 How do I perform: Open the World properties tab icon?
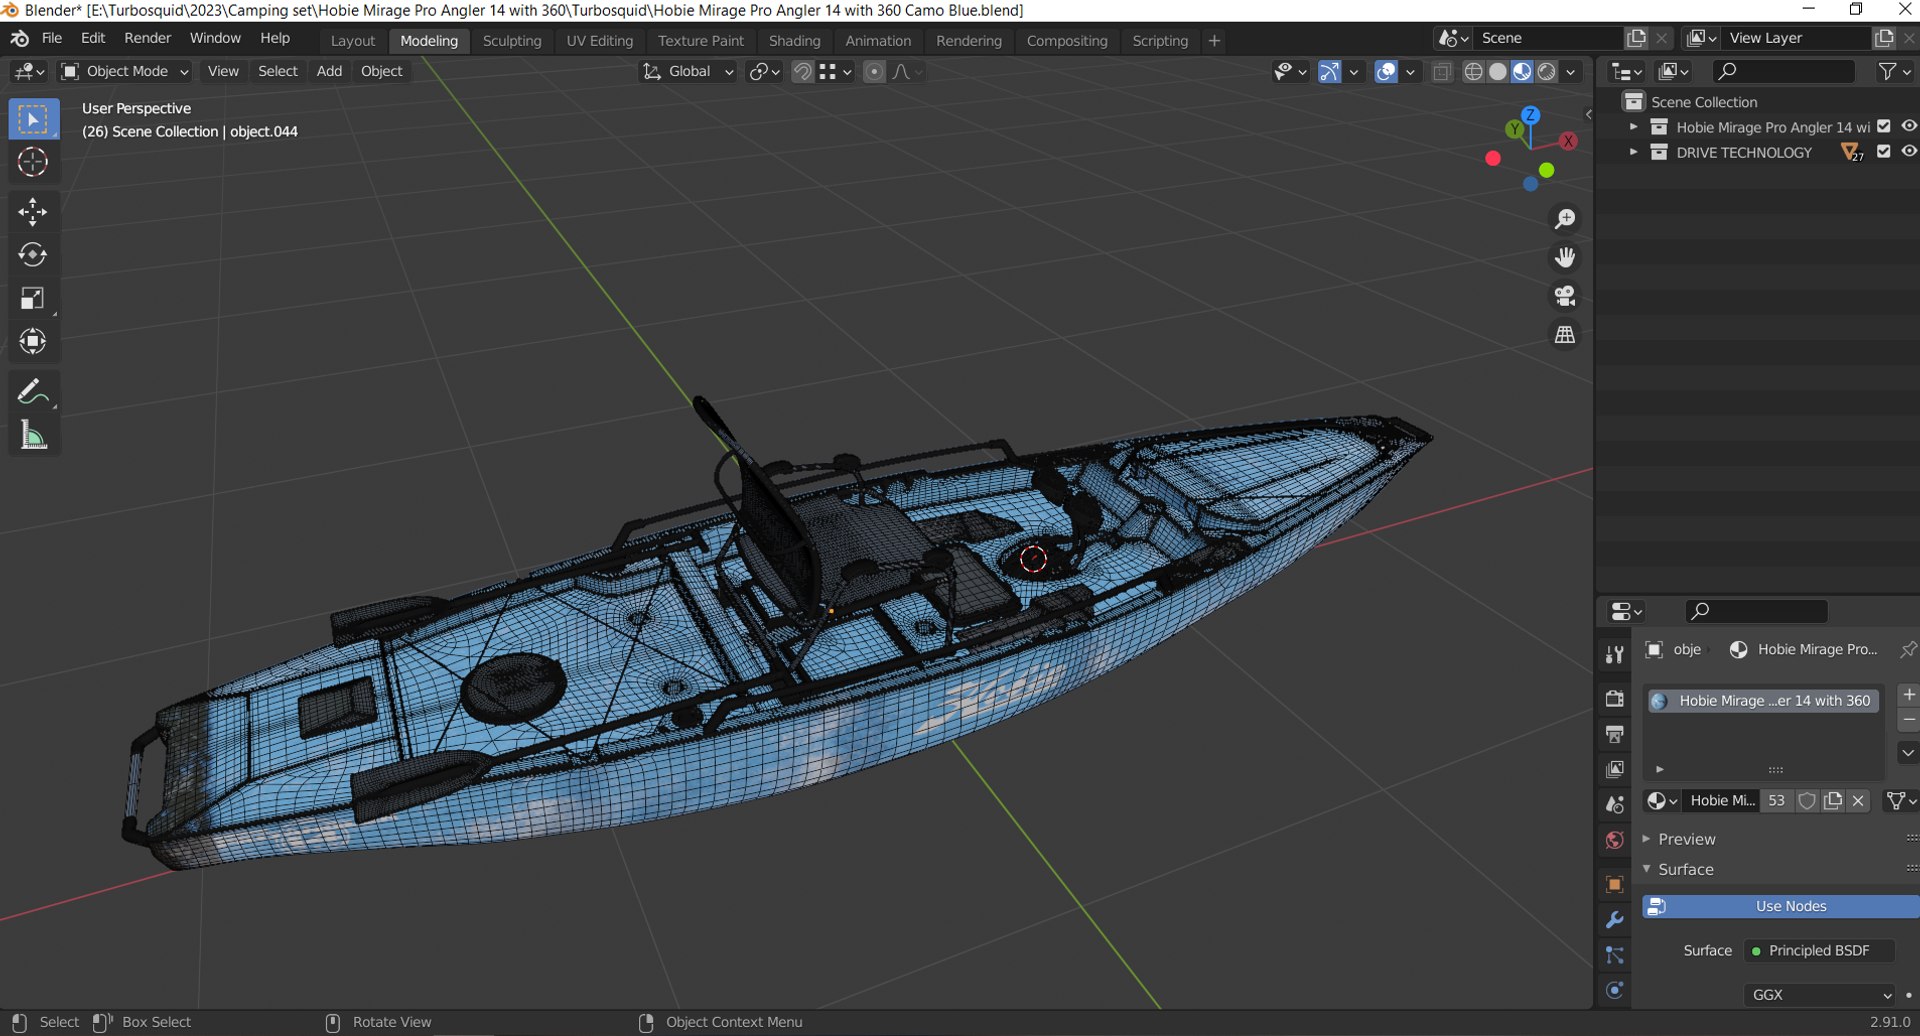tap(1614, 841)
